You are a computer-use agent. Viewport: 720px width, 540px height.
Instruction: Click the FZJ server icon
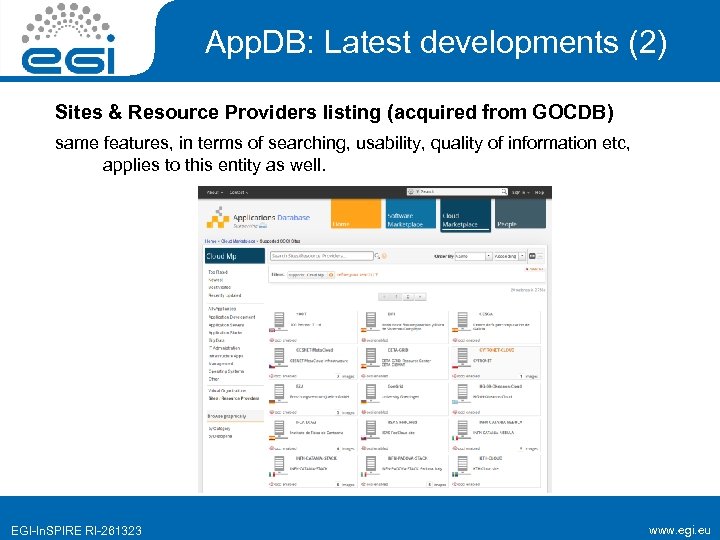coord(279,392)
